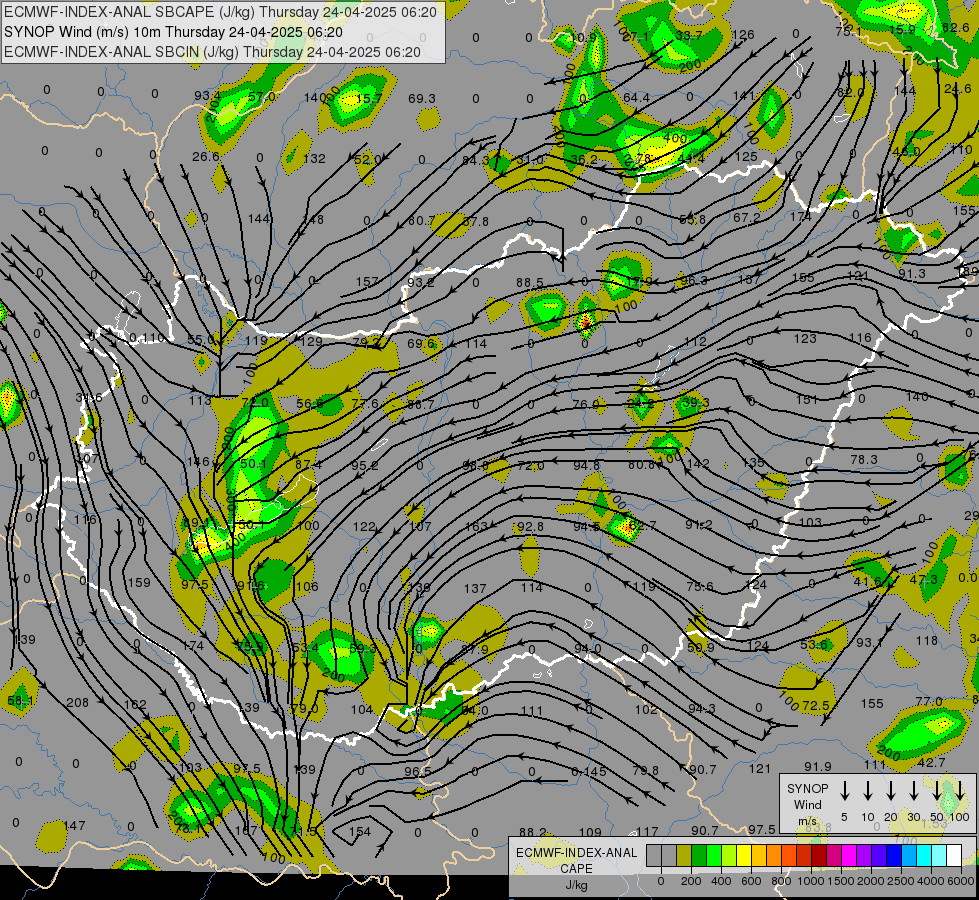Click the map value 96.5
Viewport: 979px width, 900px height.
418,771
